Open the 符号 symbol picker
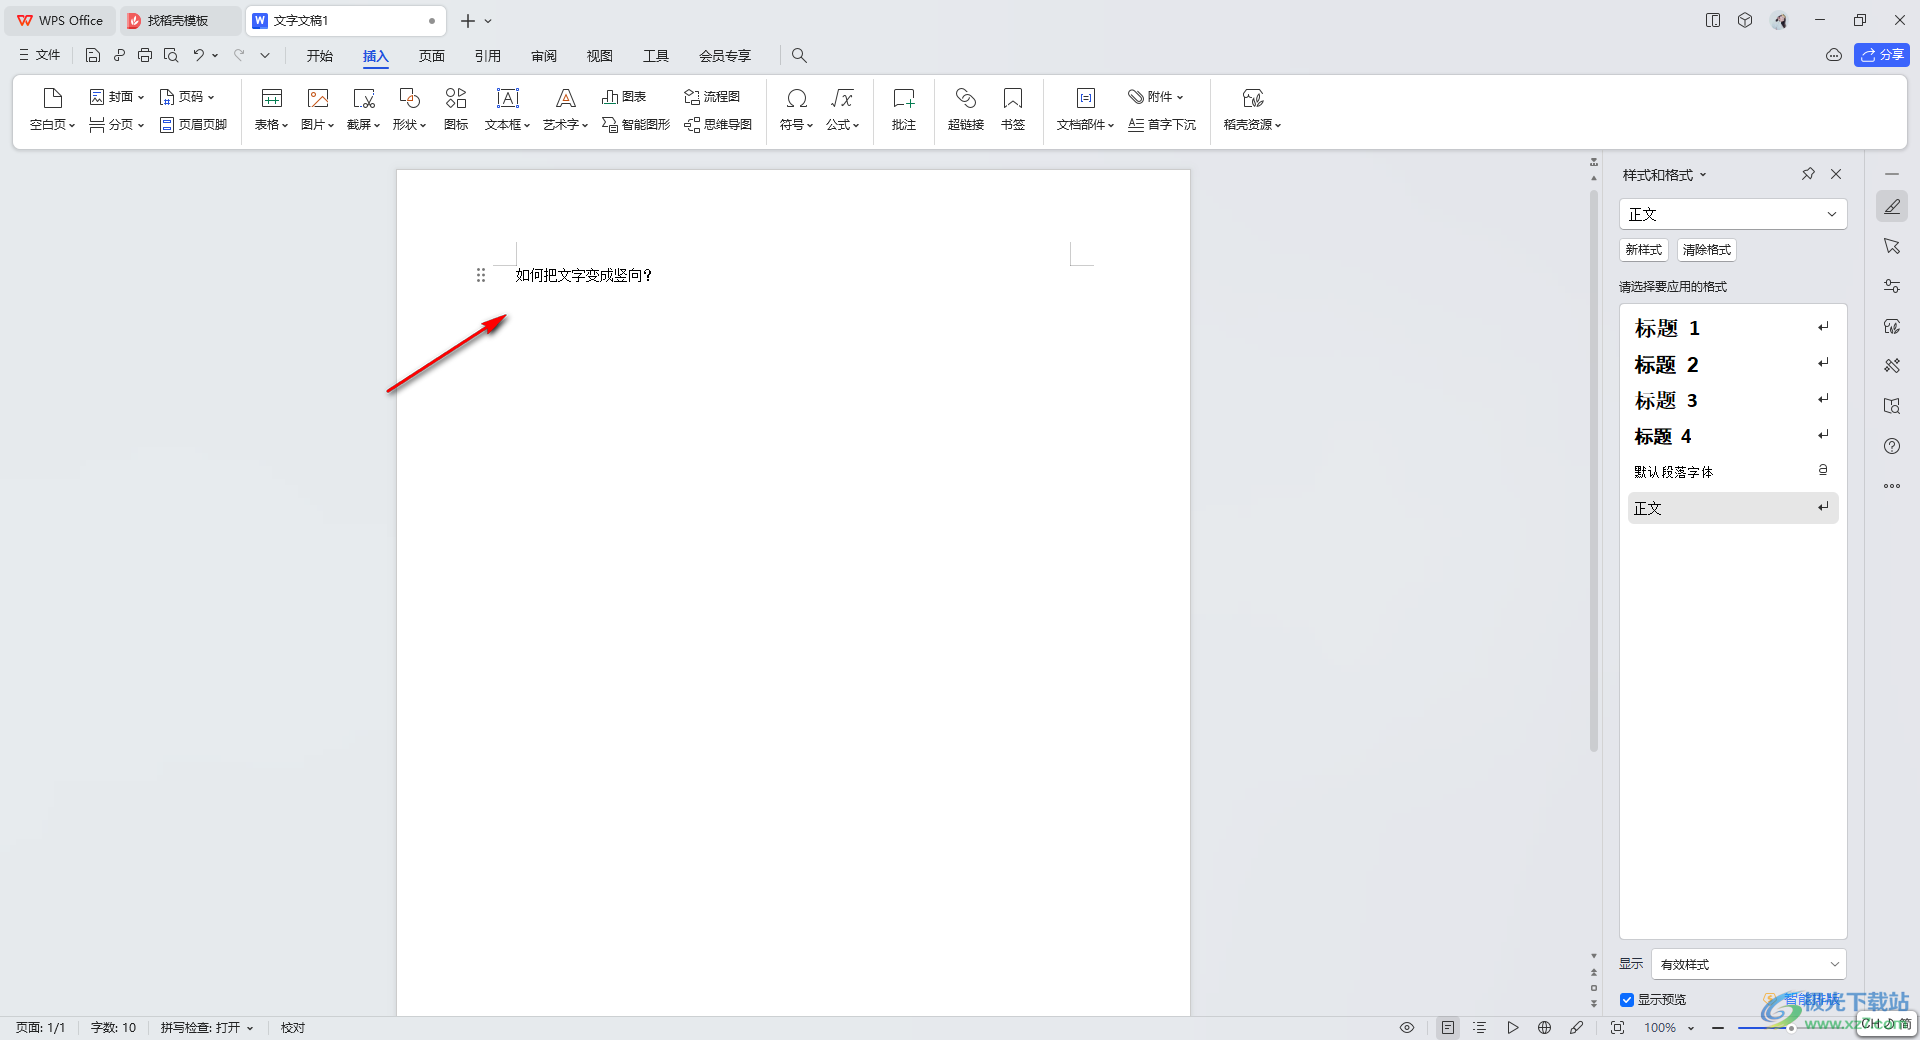This screenshot has height=1040, width=1920. pos(796,109)
